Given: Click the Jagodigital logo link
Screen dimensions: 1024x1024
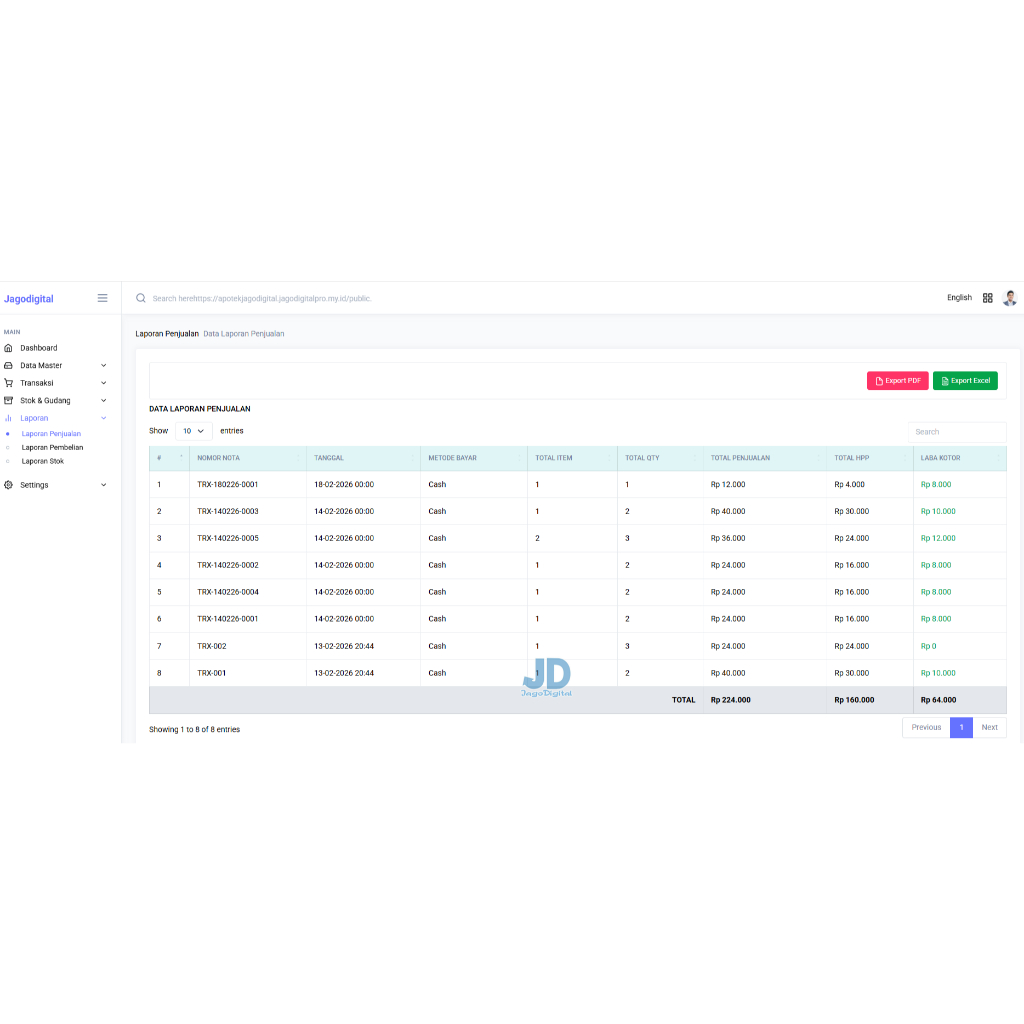Looking at the screenshot, I should click(x=29, y=298).
